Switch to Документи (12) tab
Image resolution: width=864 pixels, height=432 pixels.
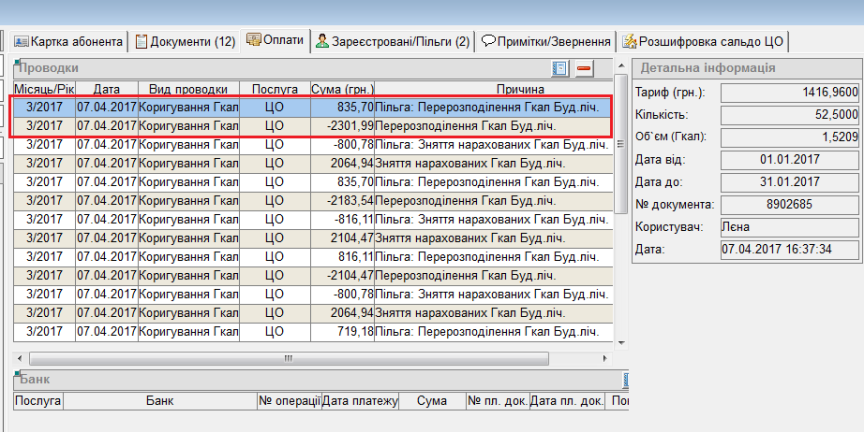pyautogui.click(x=185, y=41)
